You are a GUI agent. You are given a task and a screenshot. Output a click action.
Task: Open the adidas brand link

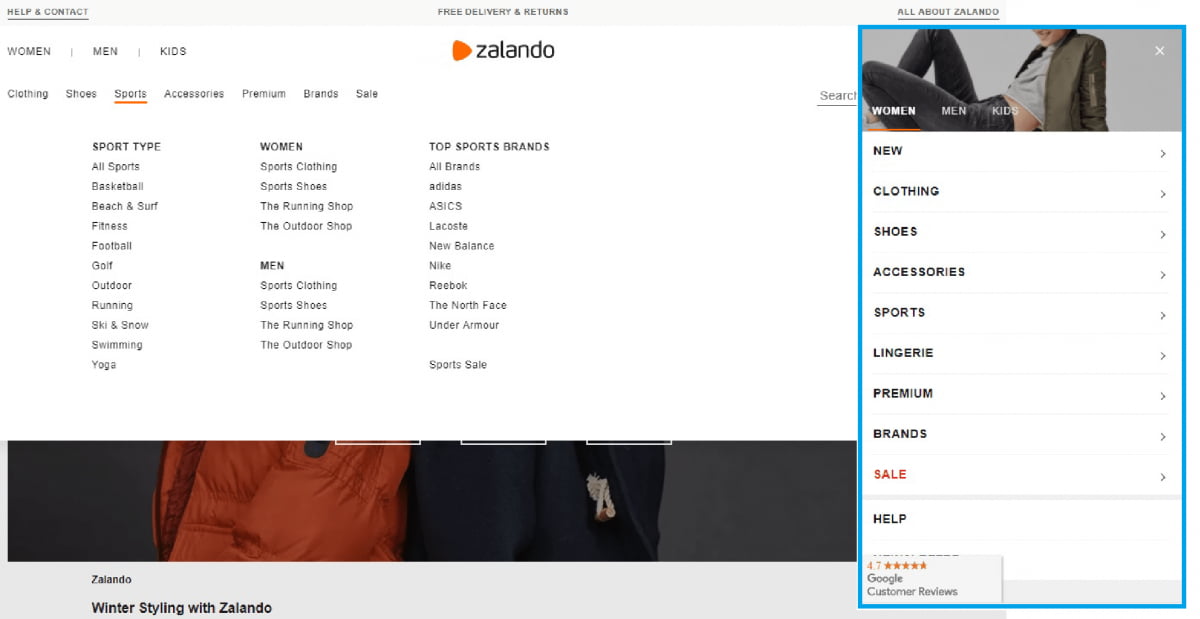(445, 187)
